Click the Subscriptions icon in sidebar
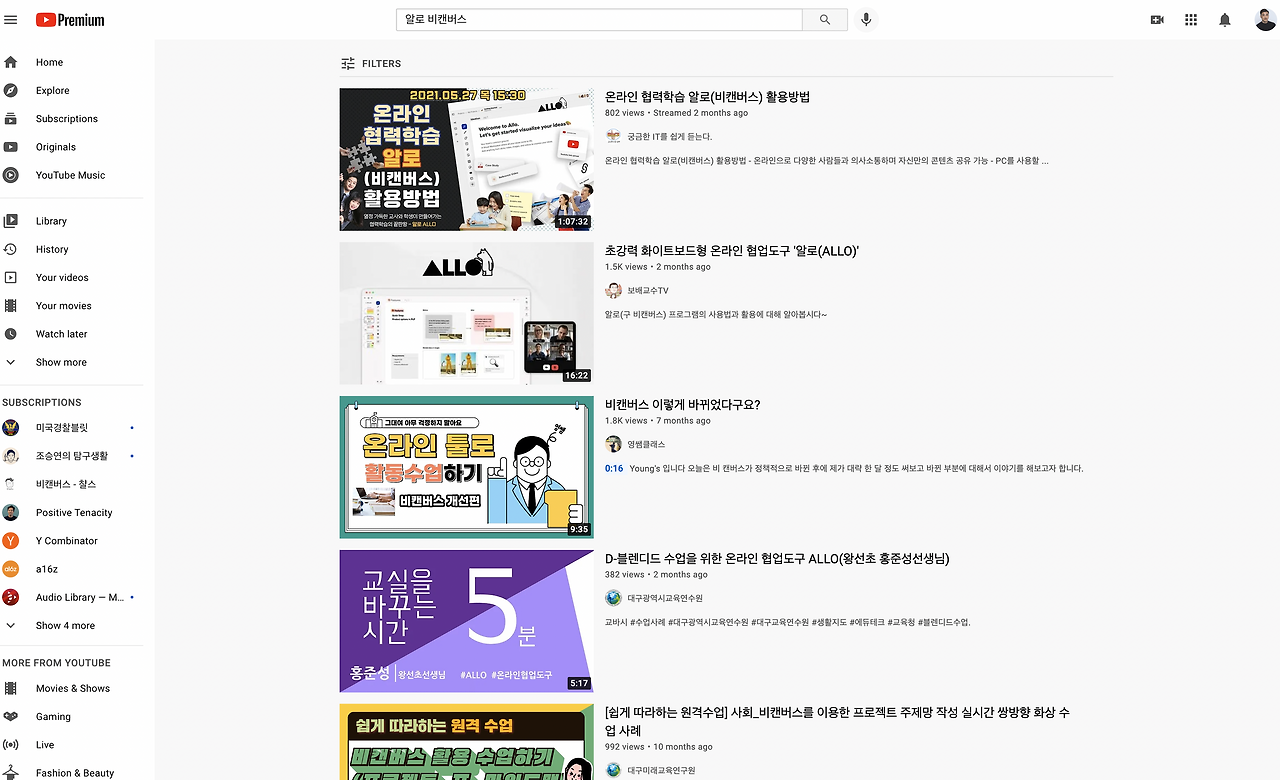1280x780 pixels. point(11,119)
